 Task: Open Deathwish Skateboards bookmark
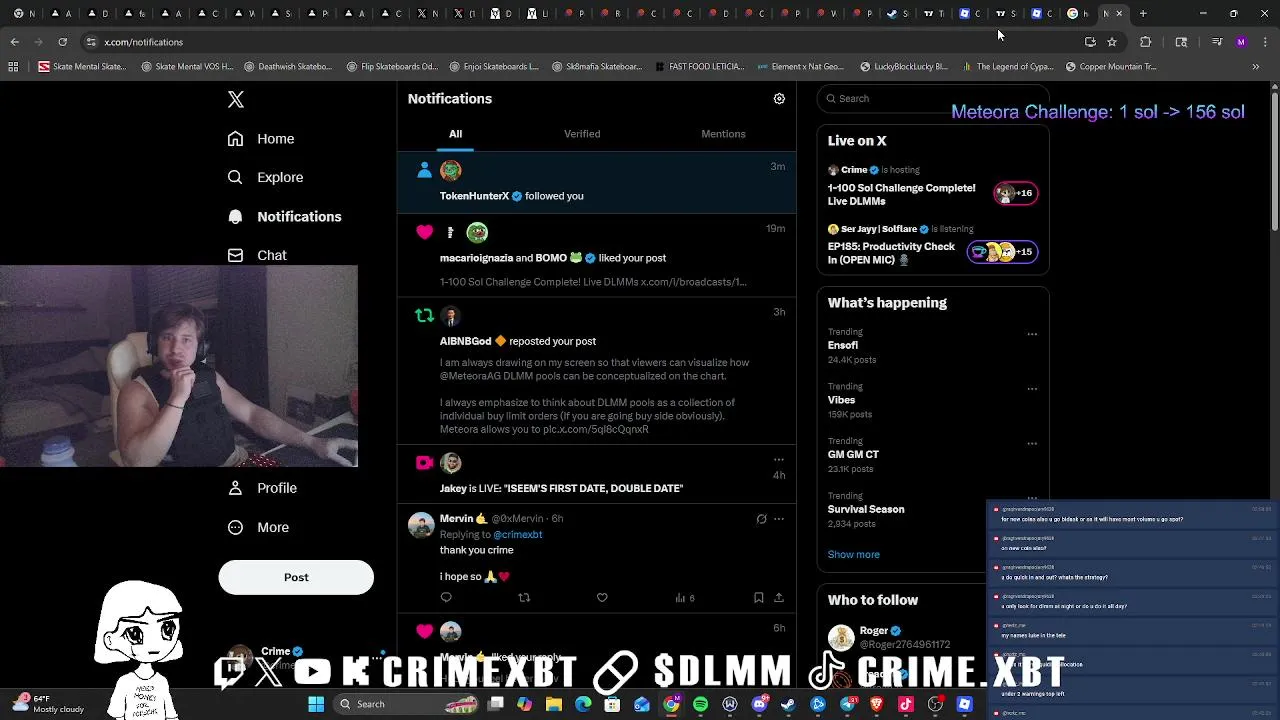286,67
